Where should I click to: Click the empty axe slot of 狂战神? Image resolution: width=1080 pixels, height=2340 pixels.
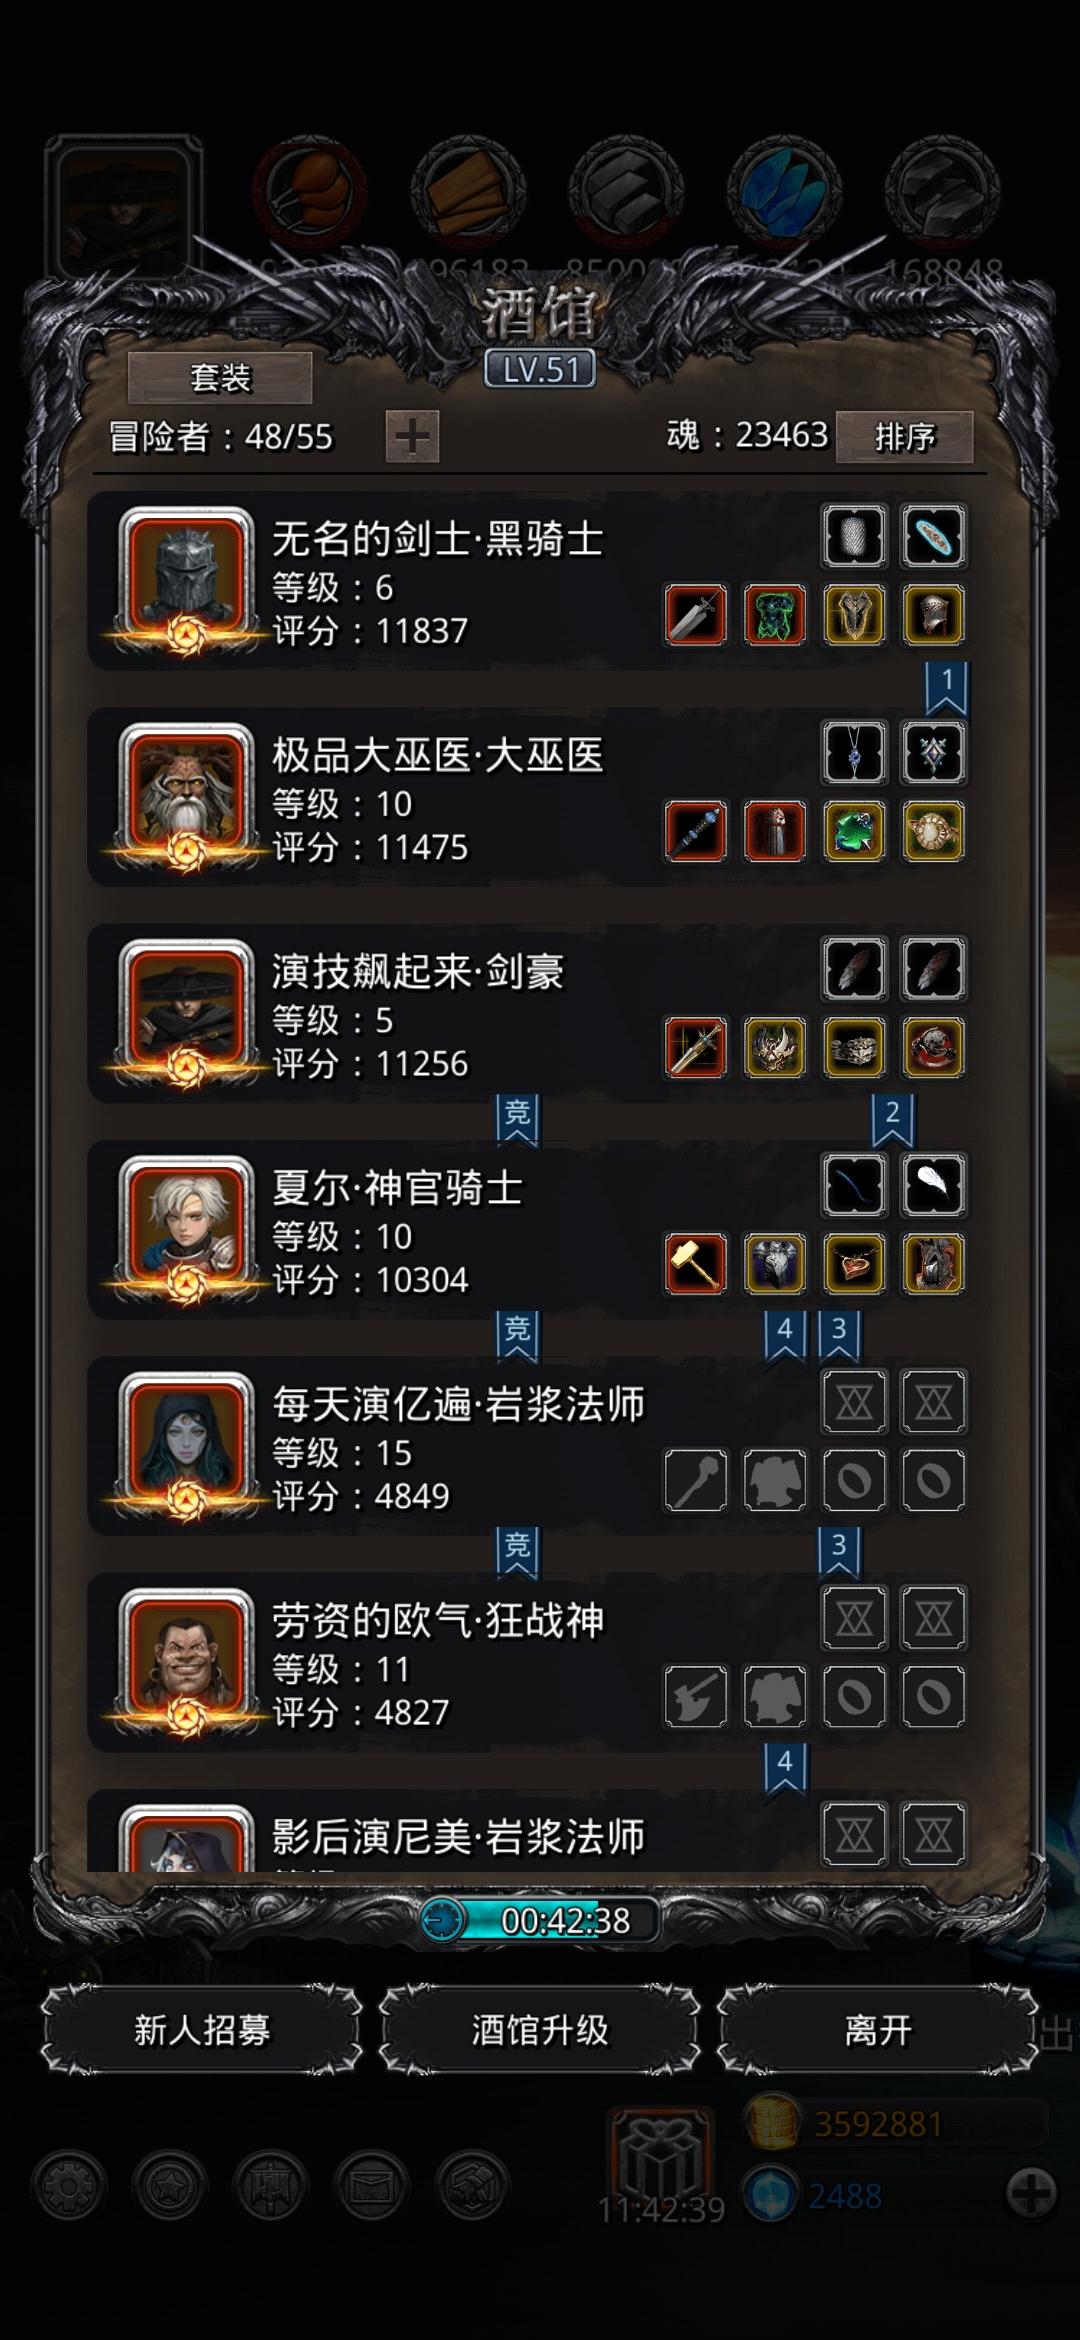click(696, 1696)
